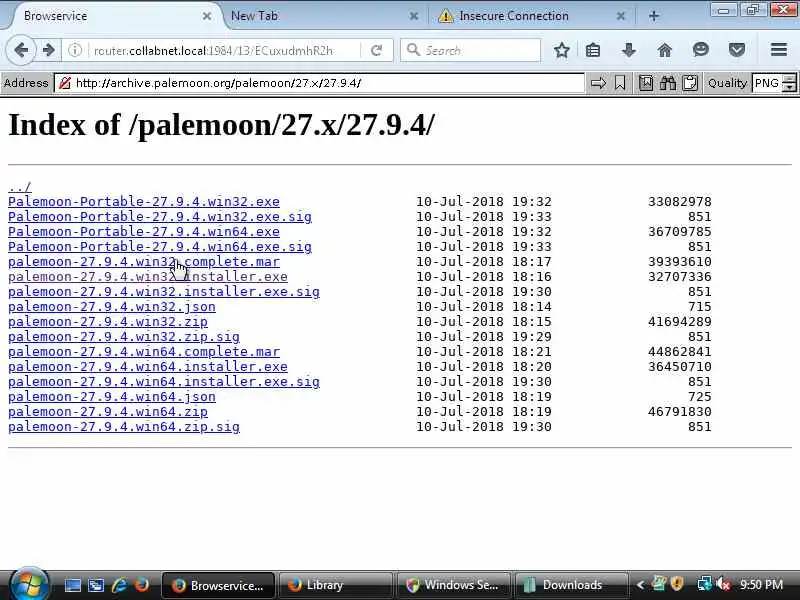Click the network tray icon

(705, 585)
